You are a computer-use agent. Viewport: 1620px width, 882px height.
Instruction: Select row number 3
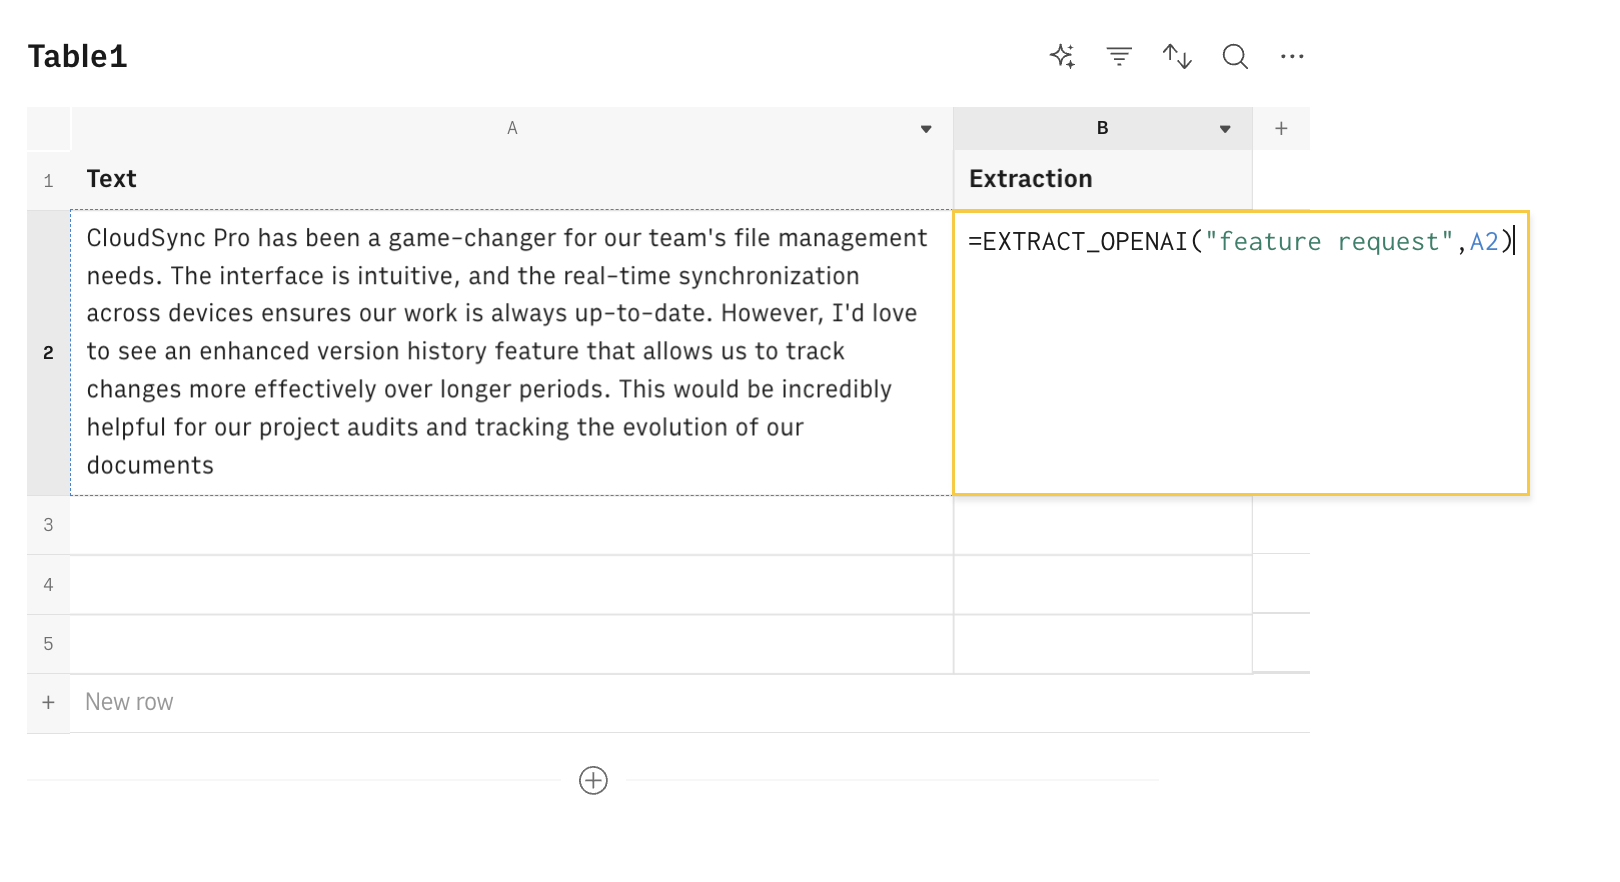(48, 525)
